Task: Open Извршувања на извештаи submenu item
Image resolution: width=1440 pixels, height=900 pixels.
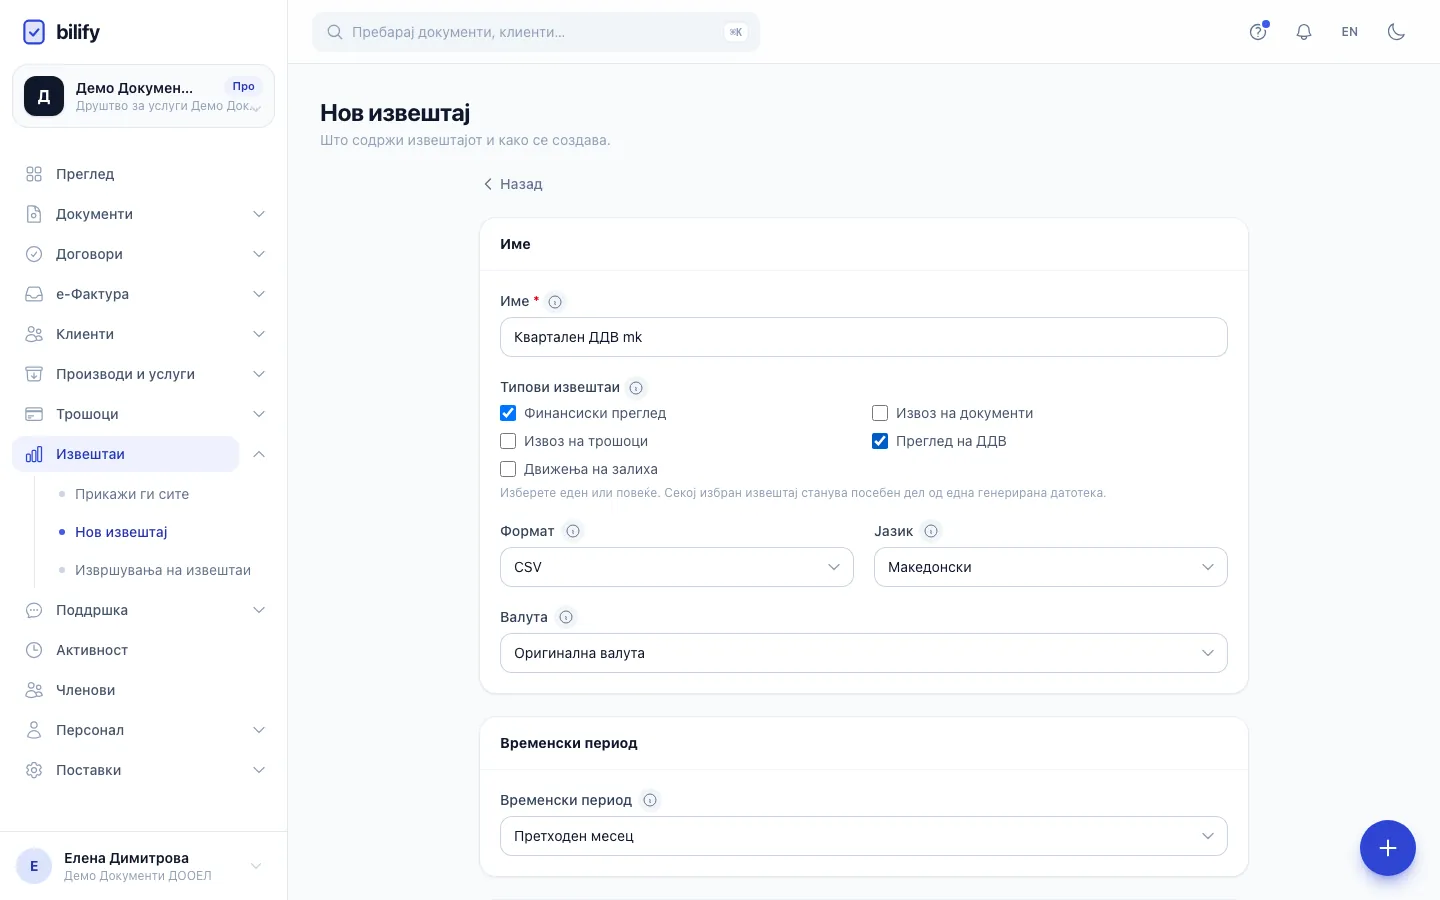Action: 163,570
